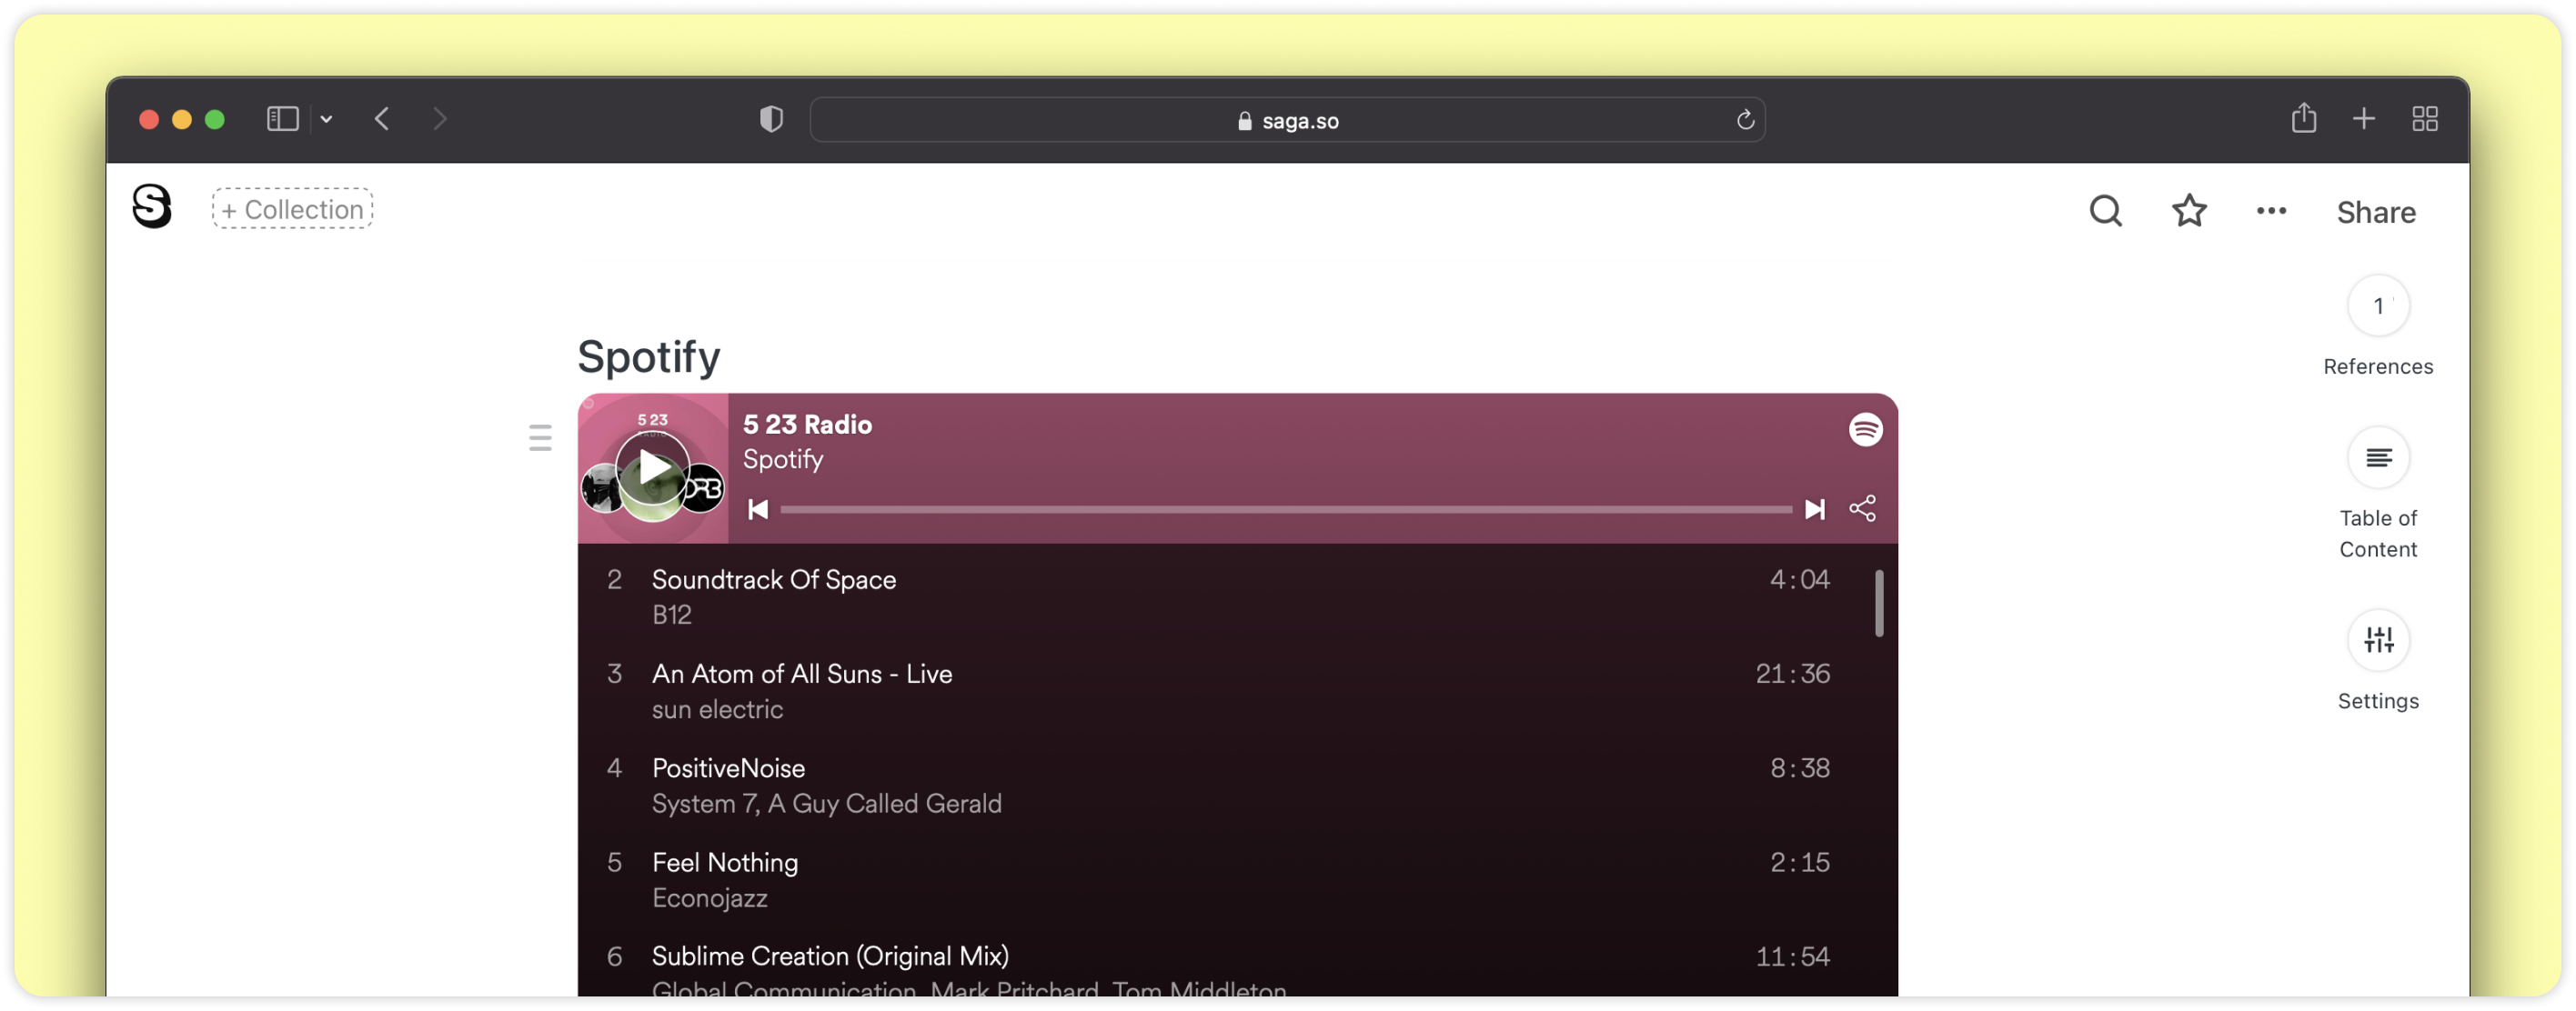Screen dimensions: 2576x1011
Task: Click the playlist track list scrollbar
Action: coord(1879,603)
